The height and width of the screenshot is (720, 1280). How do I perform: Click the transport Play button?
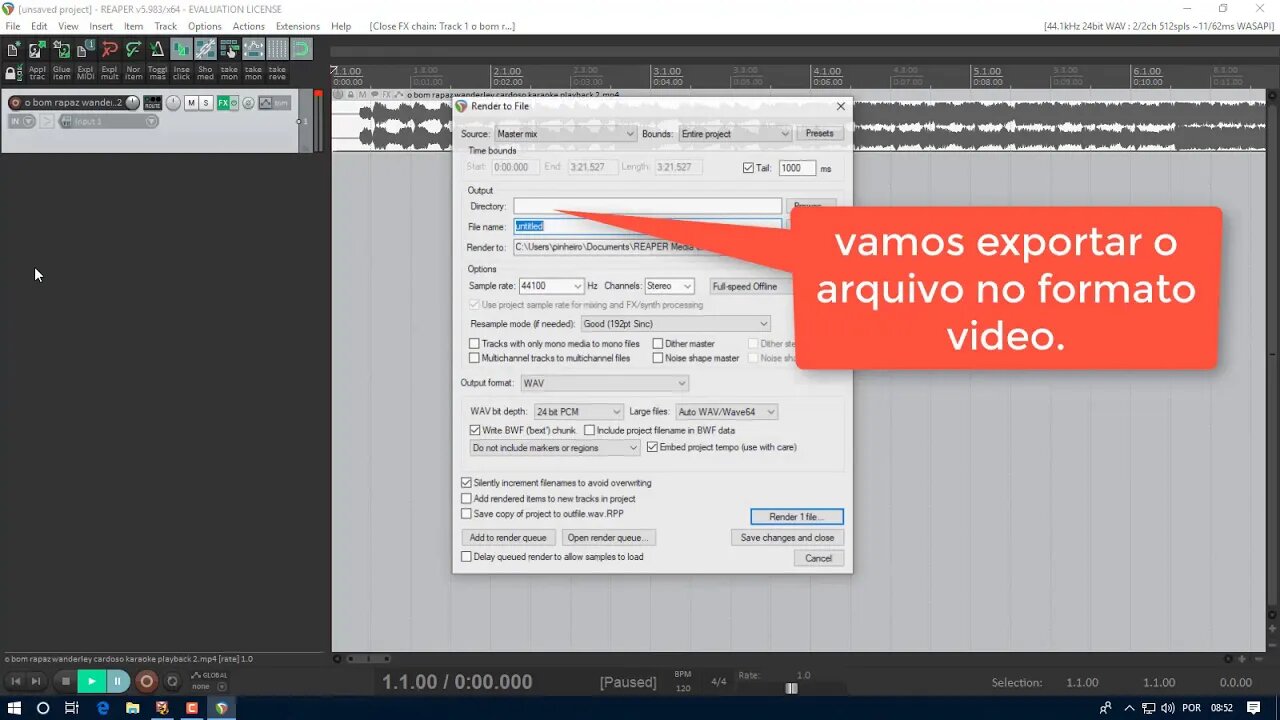[91, 681]
